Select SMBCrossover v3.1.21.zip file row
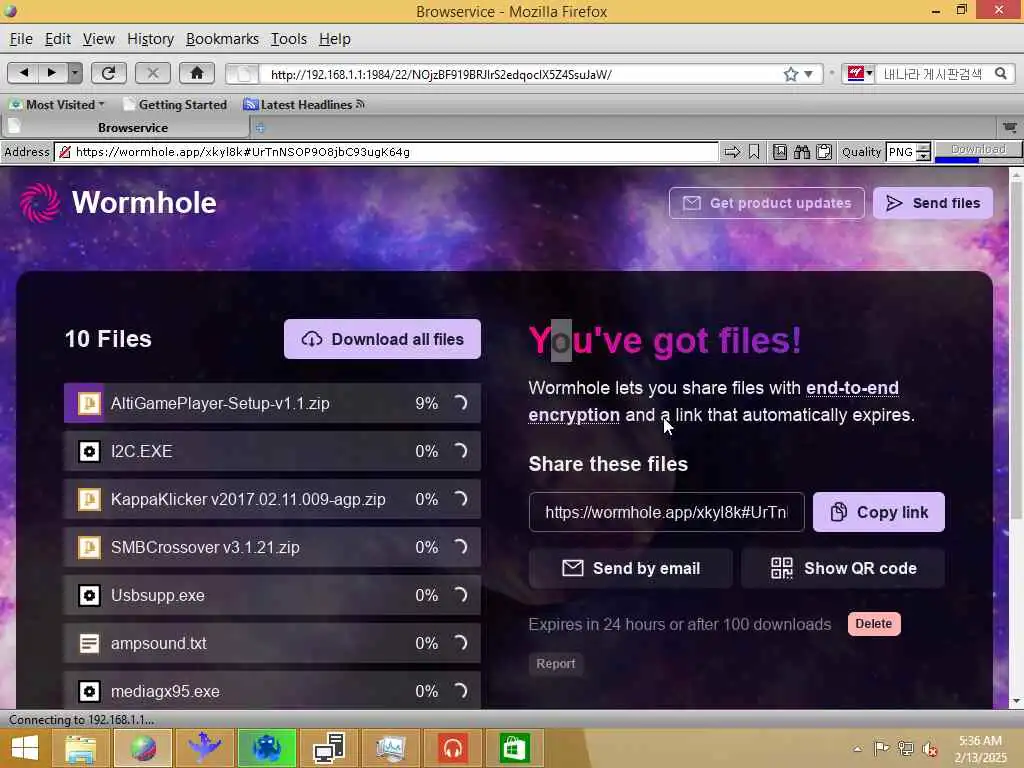The height and width of the screenshot is (768, 1024). click(x=272, y=547)
